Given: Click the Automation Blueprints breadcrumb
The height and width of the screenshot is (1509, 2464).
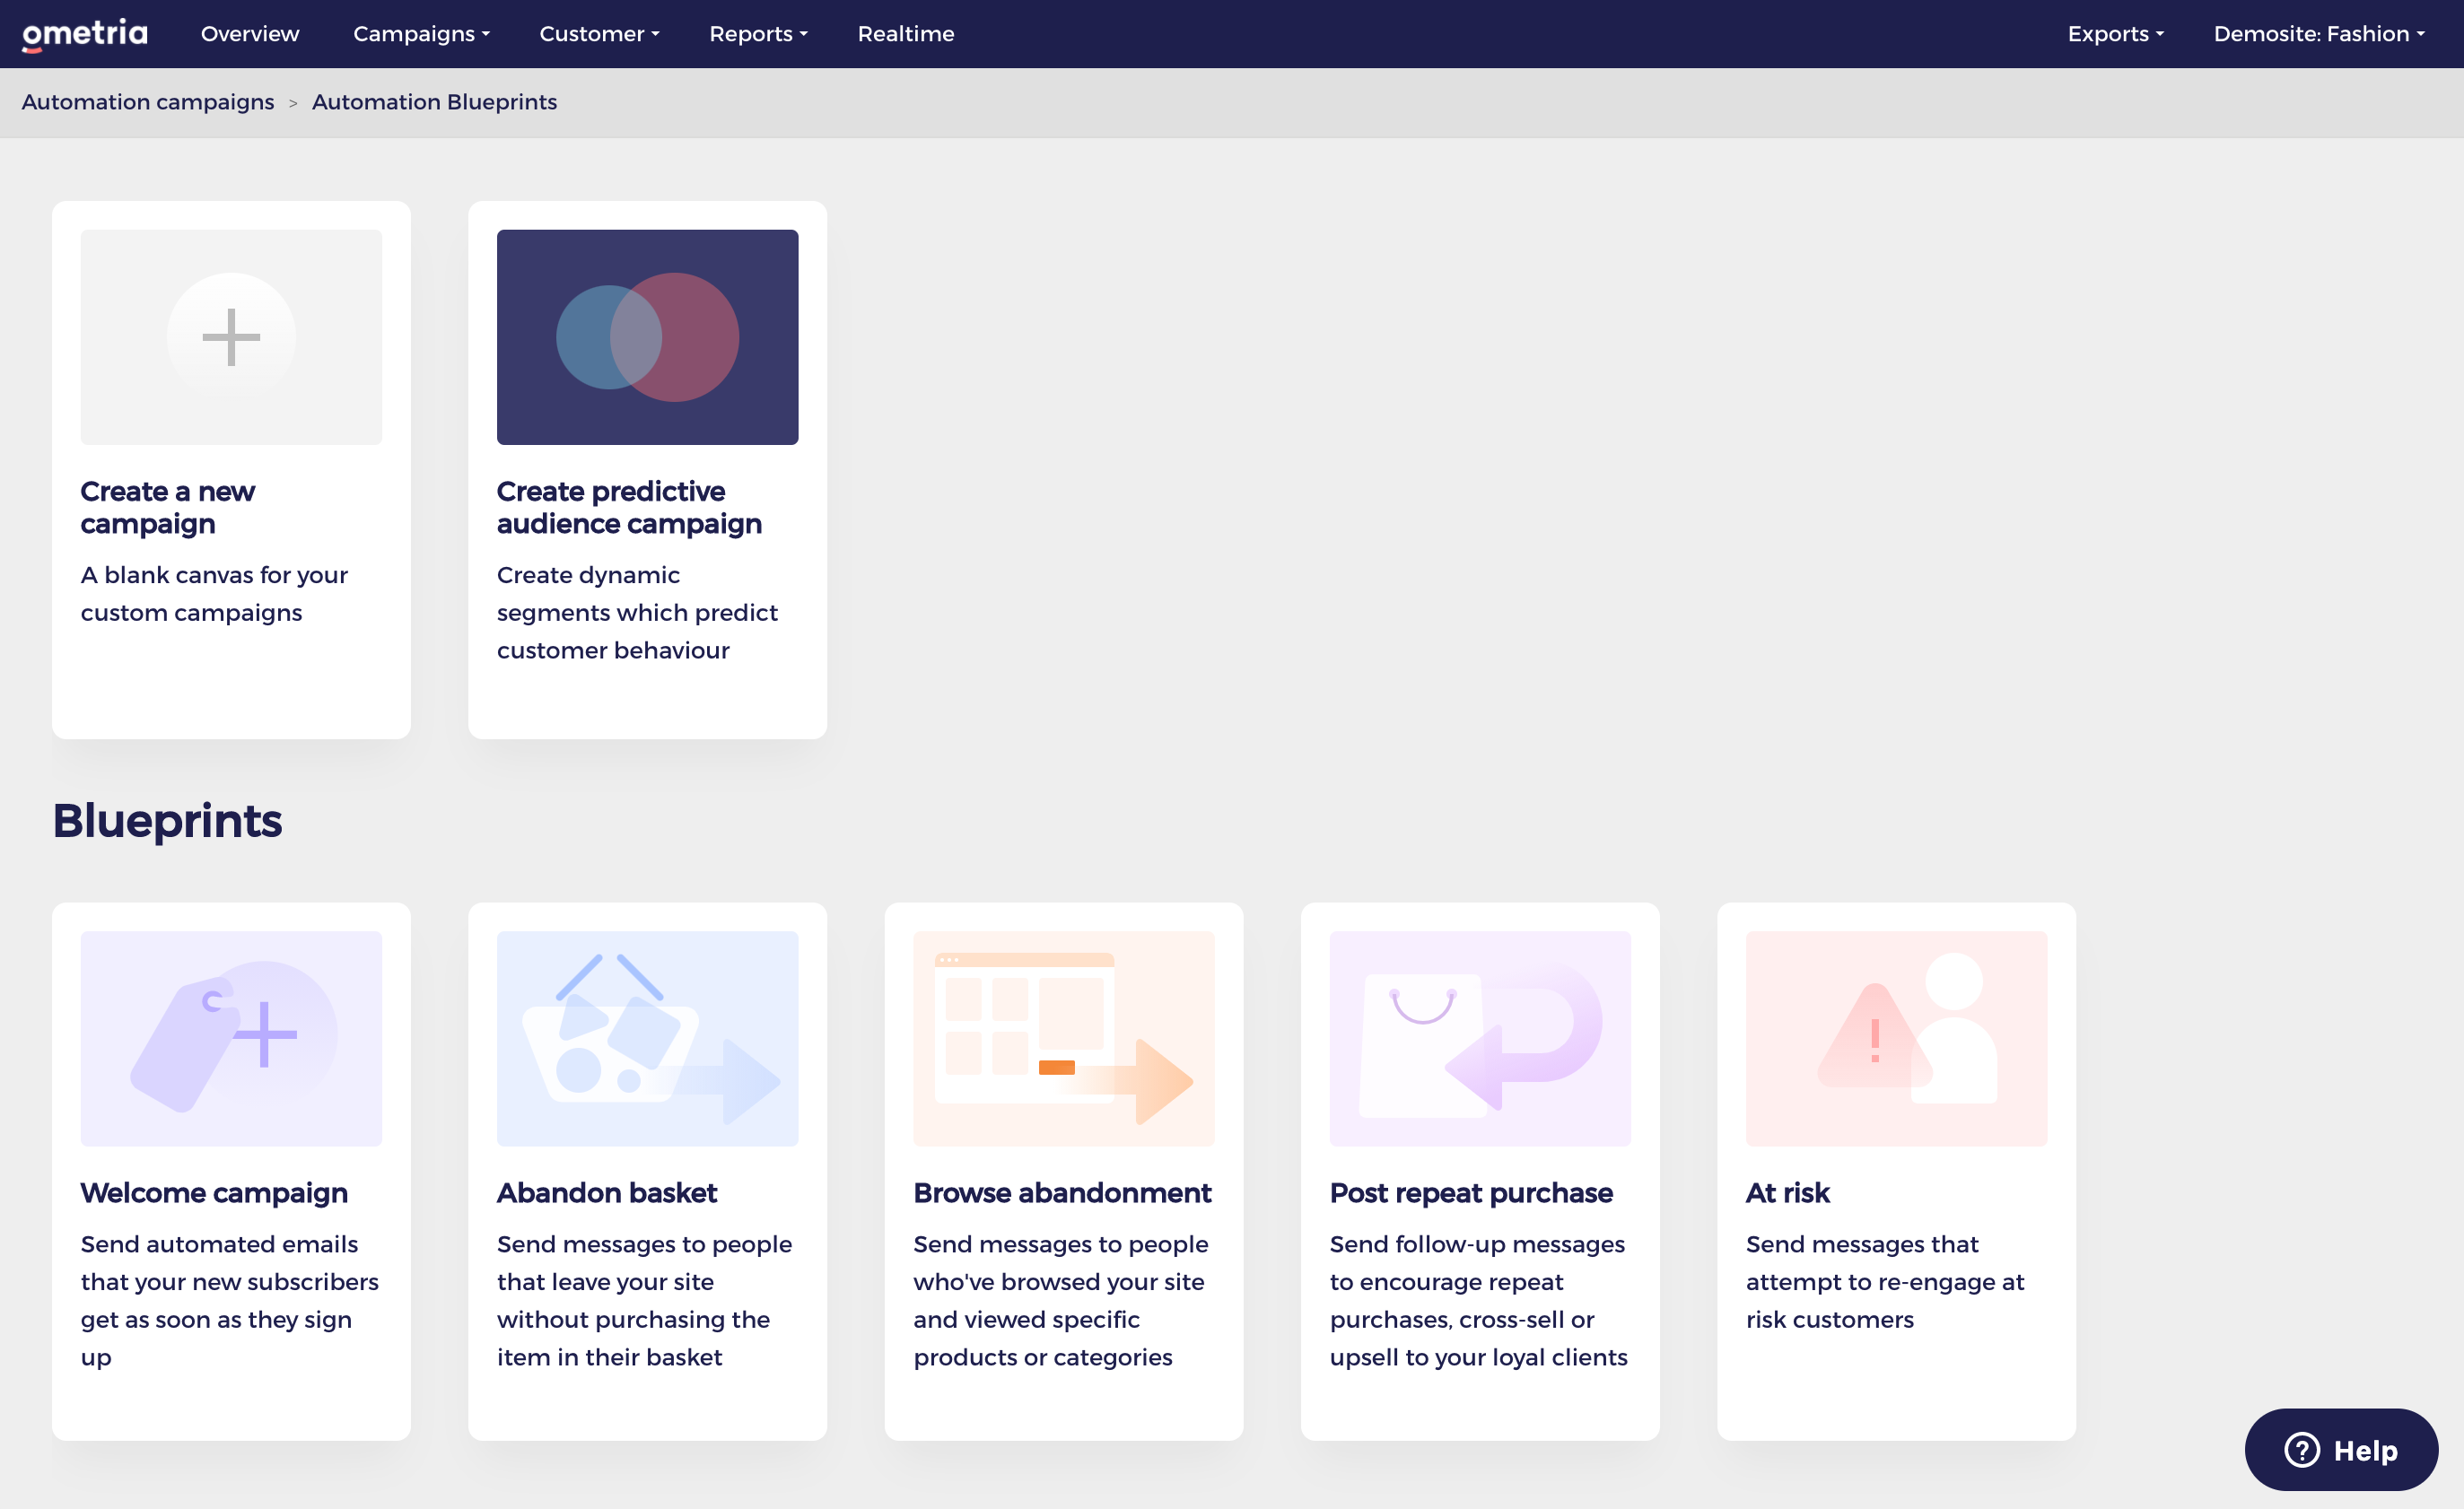Looking at the screenshot, I should click(434, 102).
